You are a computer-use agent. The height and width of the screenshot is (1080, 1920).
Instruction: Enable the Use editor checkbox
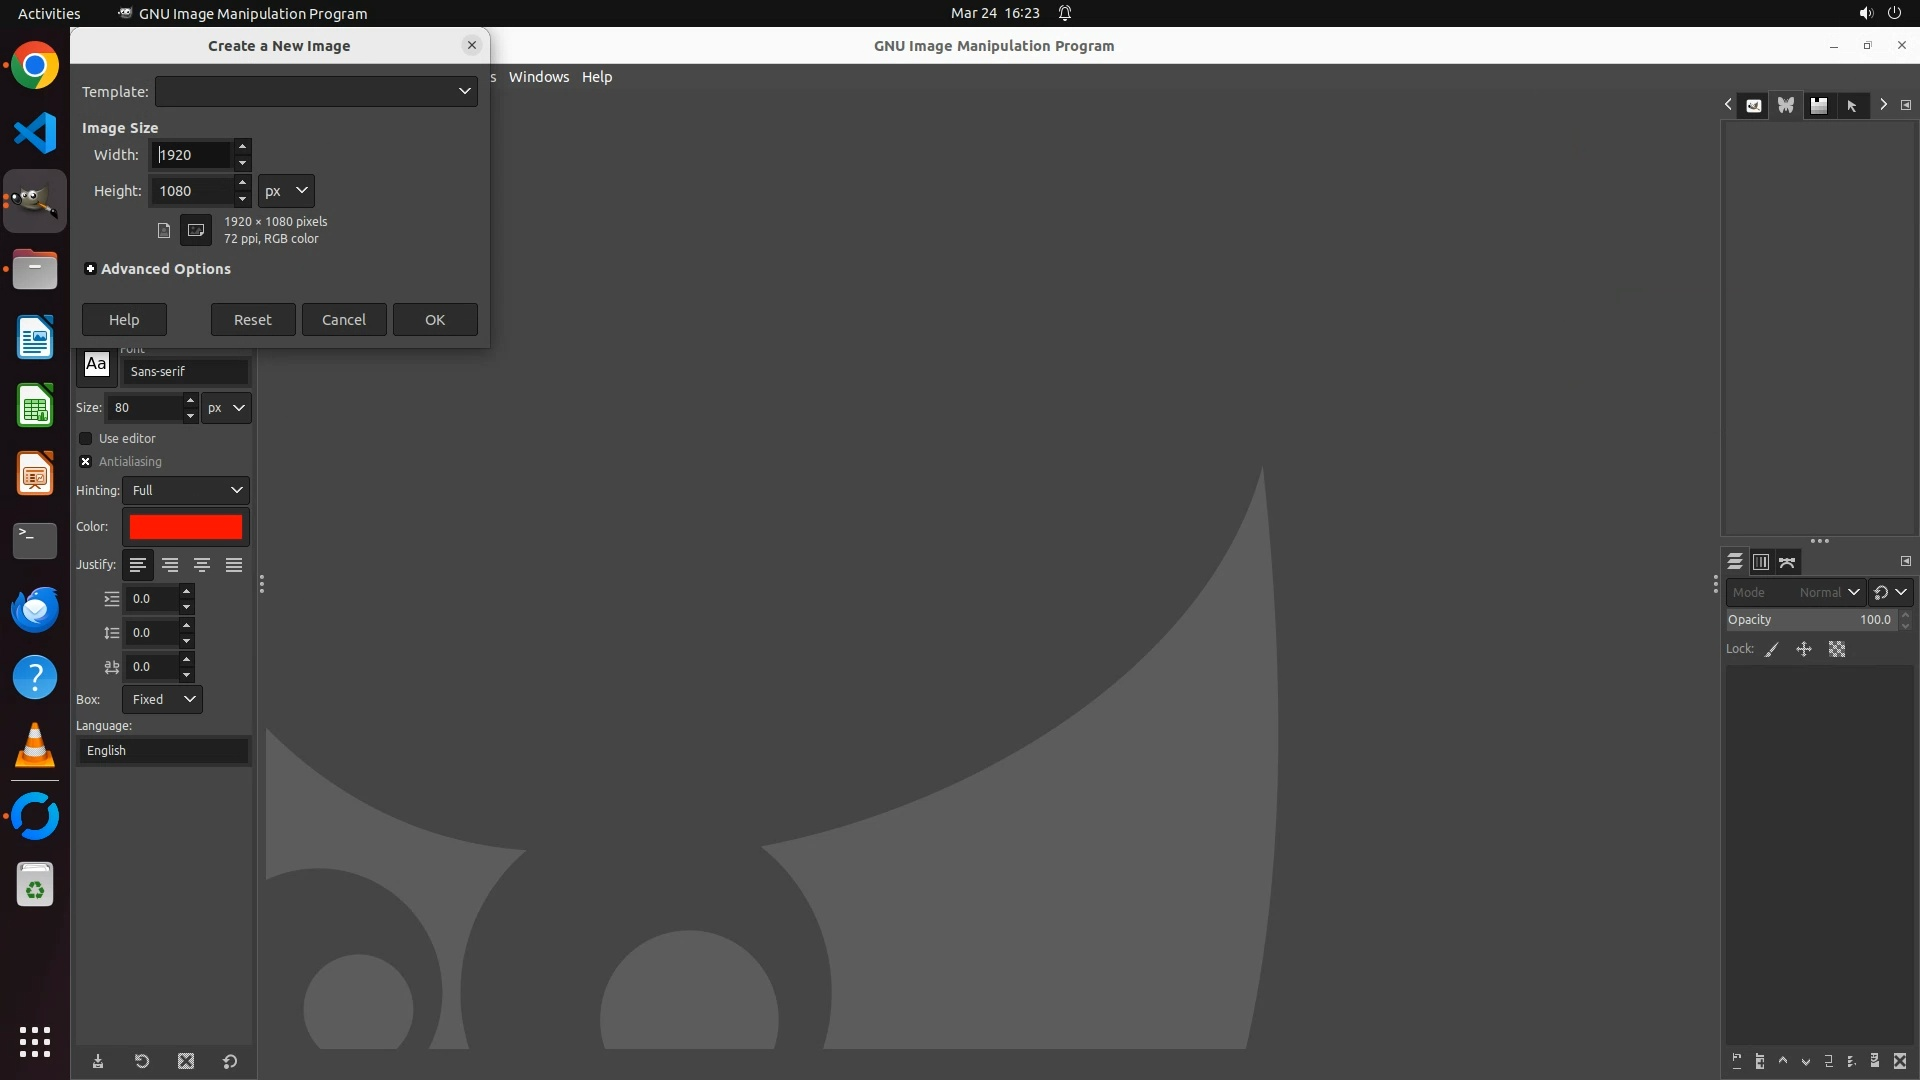tap(86, 439)
